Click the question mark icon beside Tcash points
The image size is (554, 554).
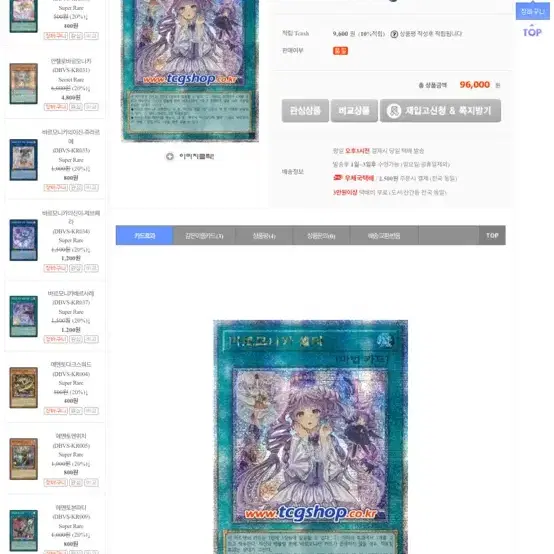pos(394,34)
